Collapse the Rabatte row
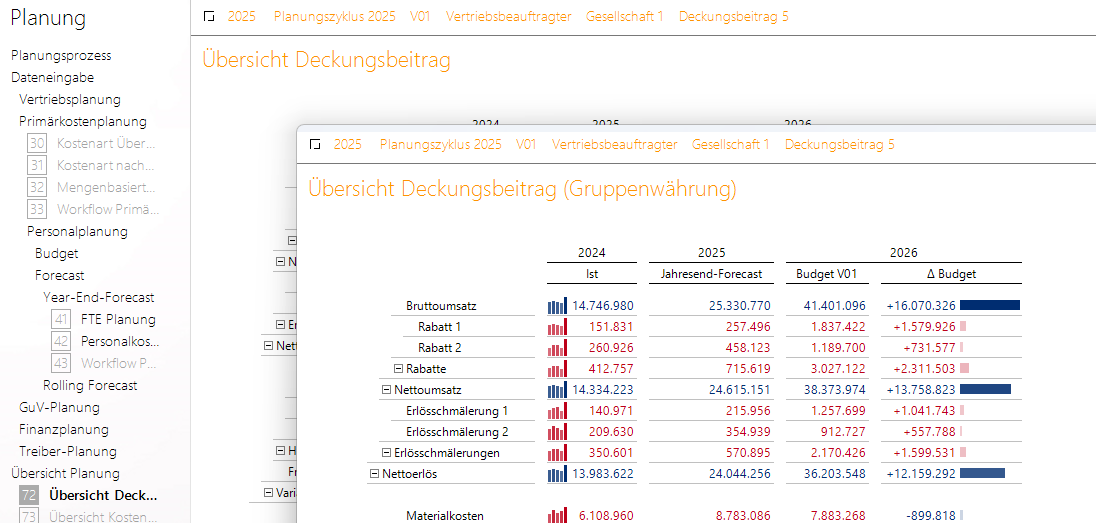This screenshot has height=523, width=1096. (398, 369)
